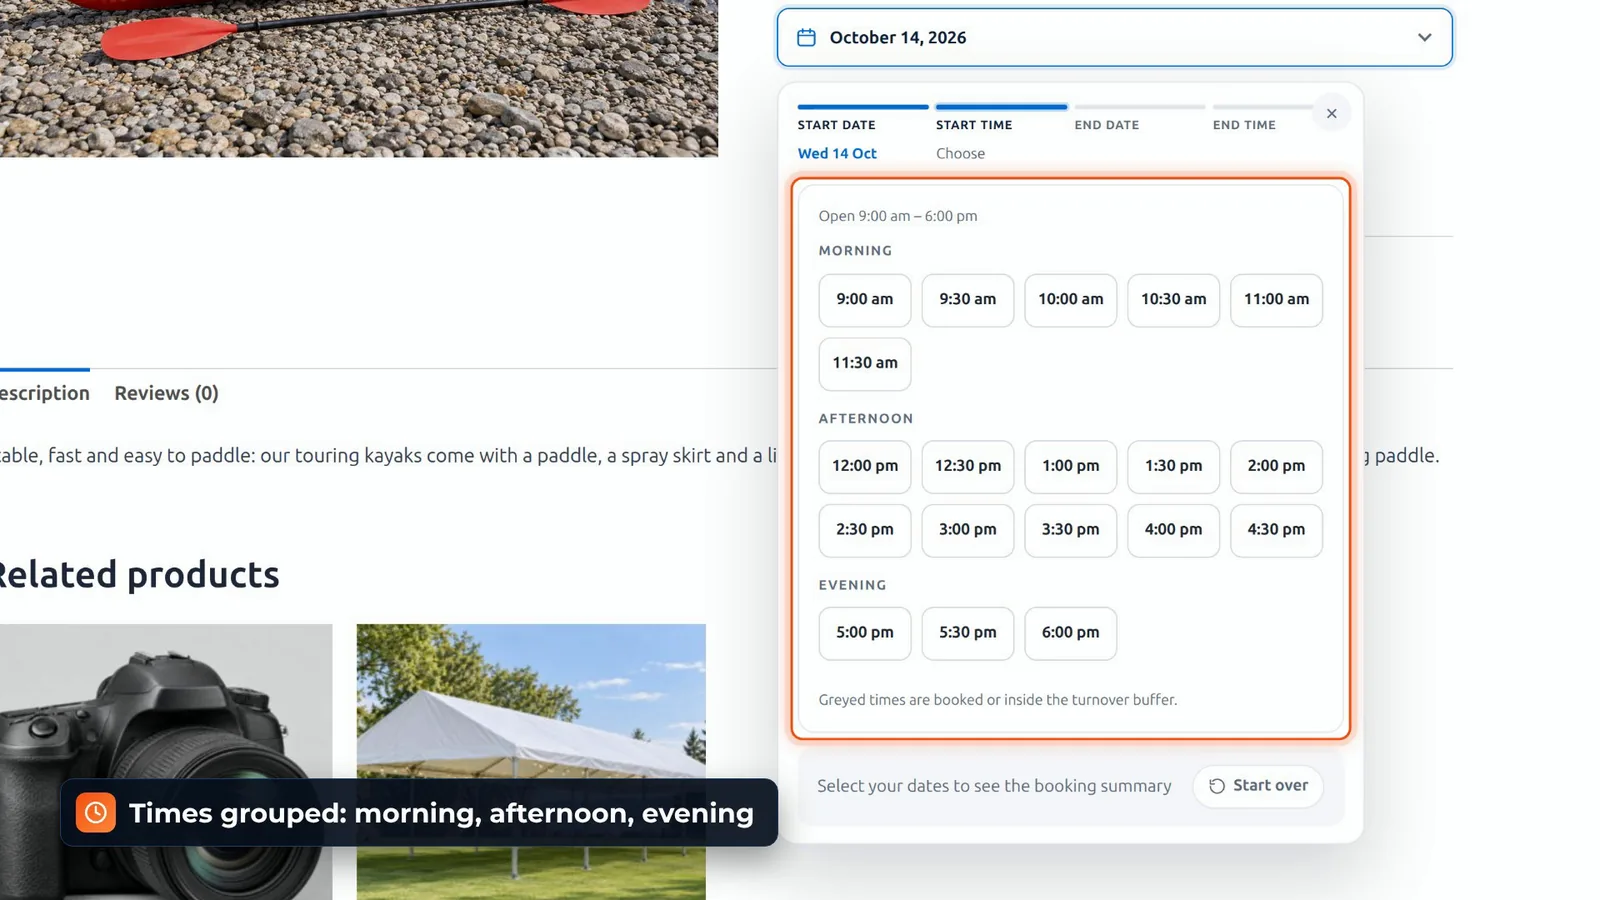Click the Start over circular arrow icon
The width and height of the screenshot is (1600, 900).
pyautogui.click(x=1217, y=786)
